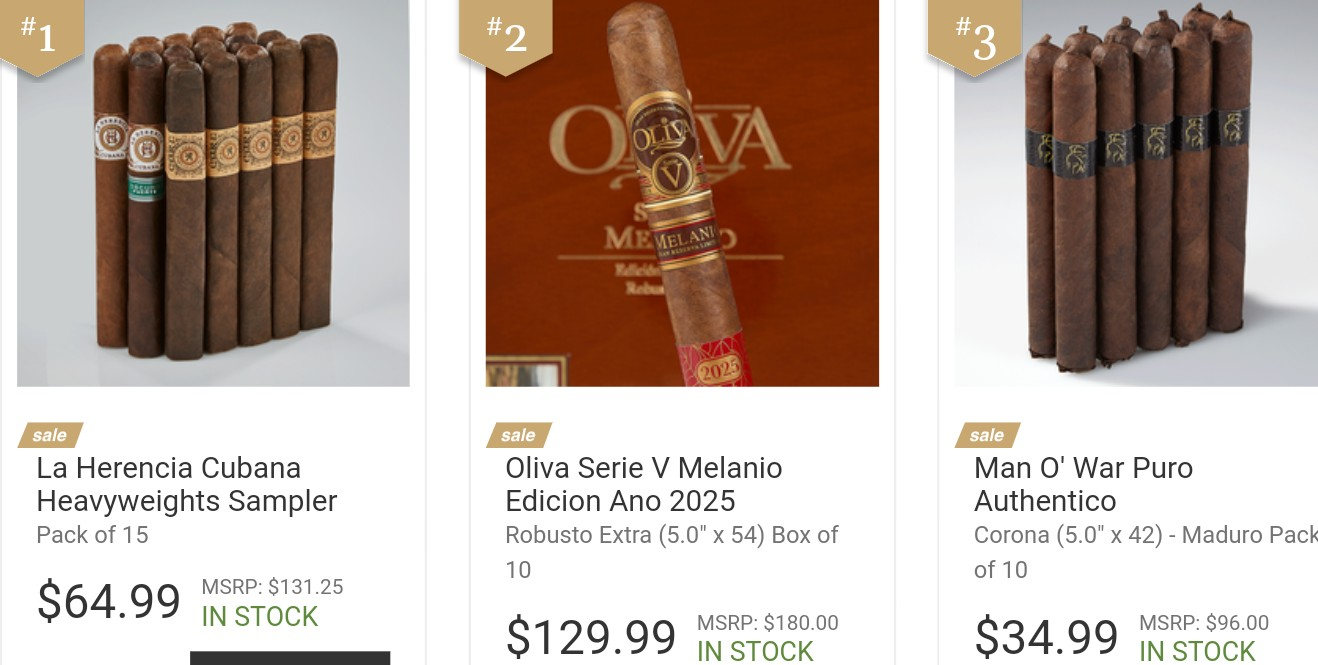1318x665 pixels.
Task: Click the sale tag on Man O' War
Action: [987, 435]
